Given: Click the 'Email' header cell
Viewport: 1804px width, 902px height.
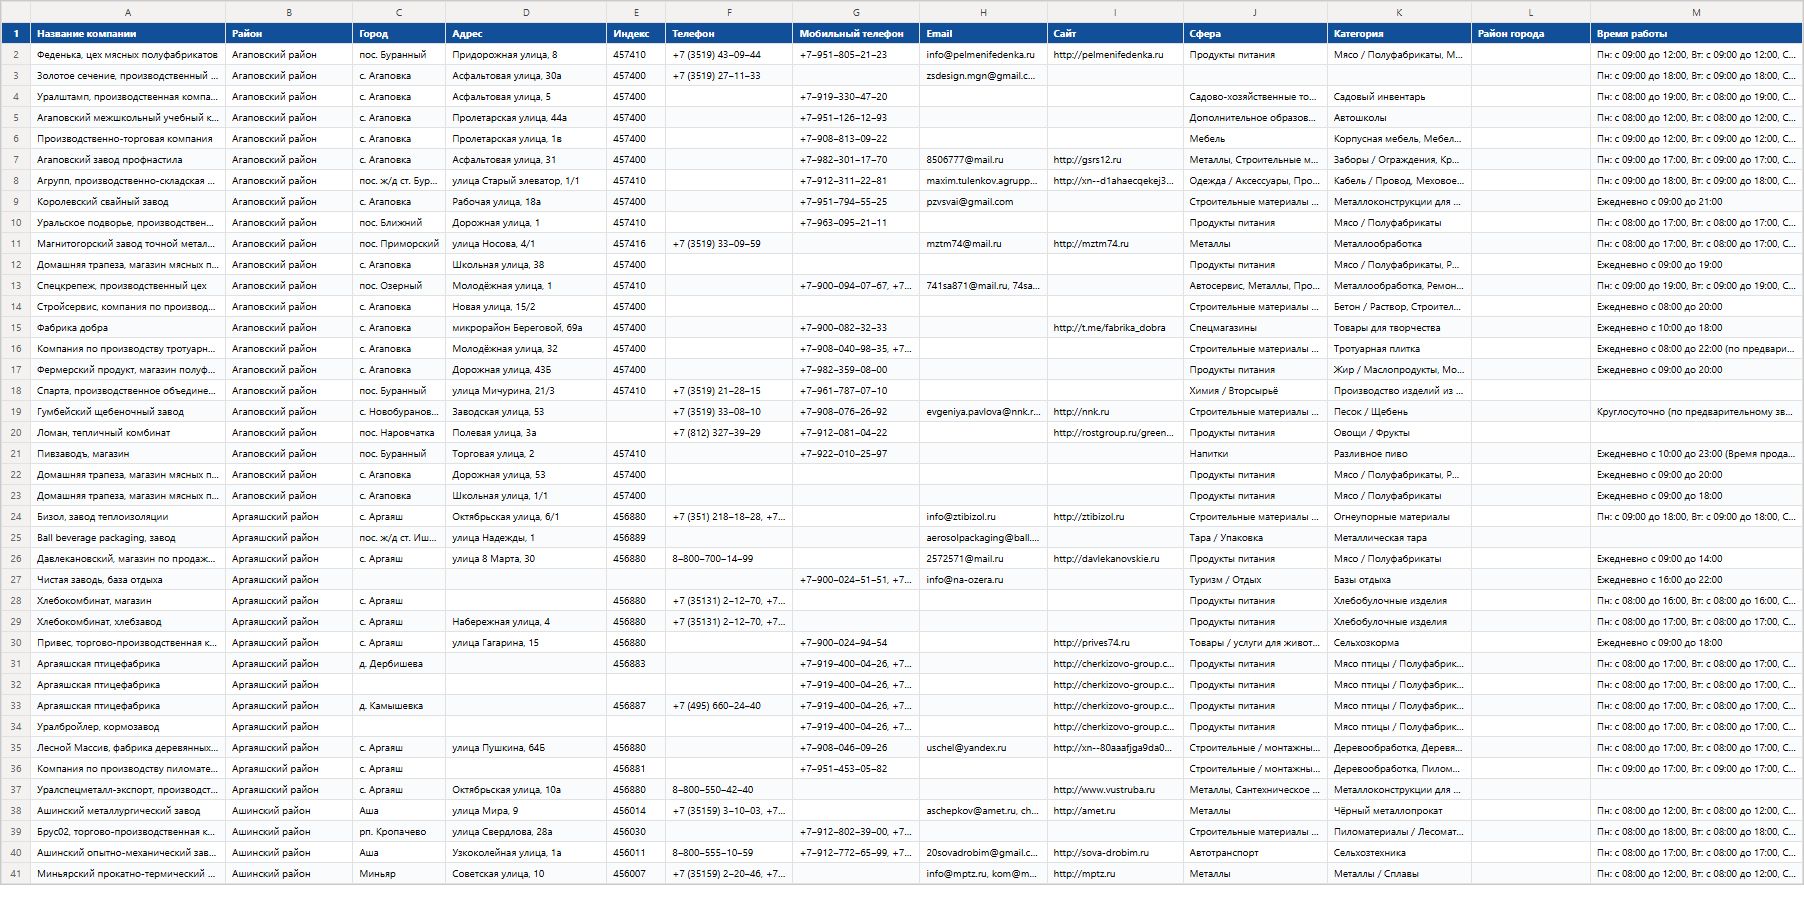Looking at the screenshot, I should pos(983,33).
